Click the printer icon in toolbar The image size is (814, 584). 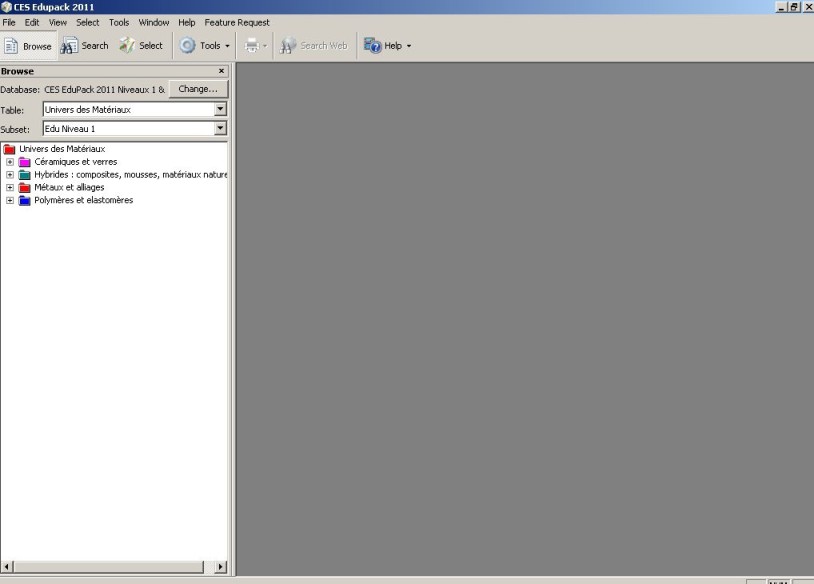coord(252,46)
